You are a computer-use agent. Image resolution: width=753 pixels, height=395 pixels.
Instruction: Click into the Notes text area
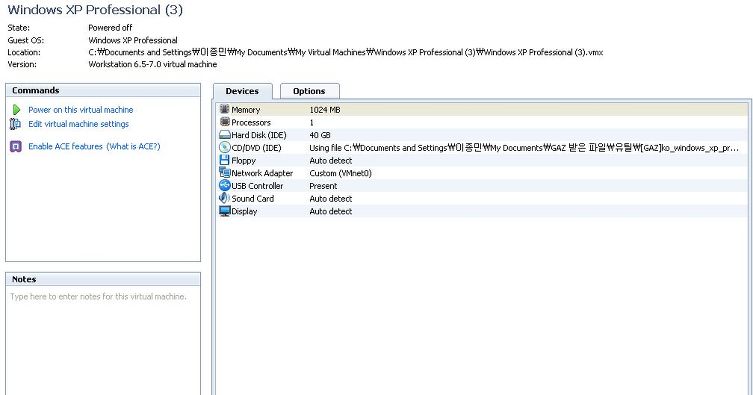pos(103,341)
